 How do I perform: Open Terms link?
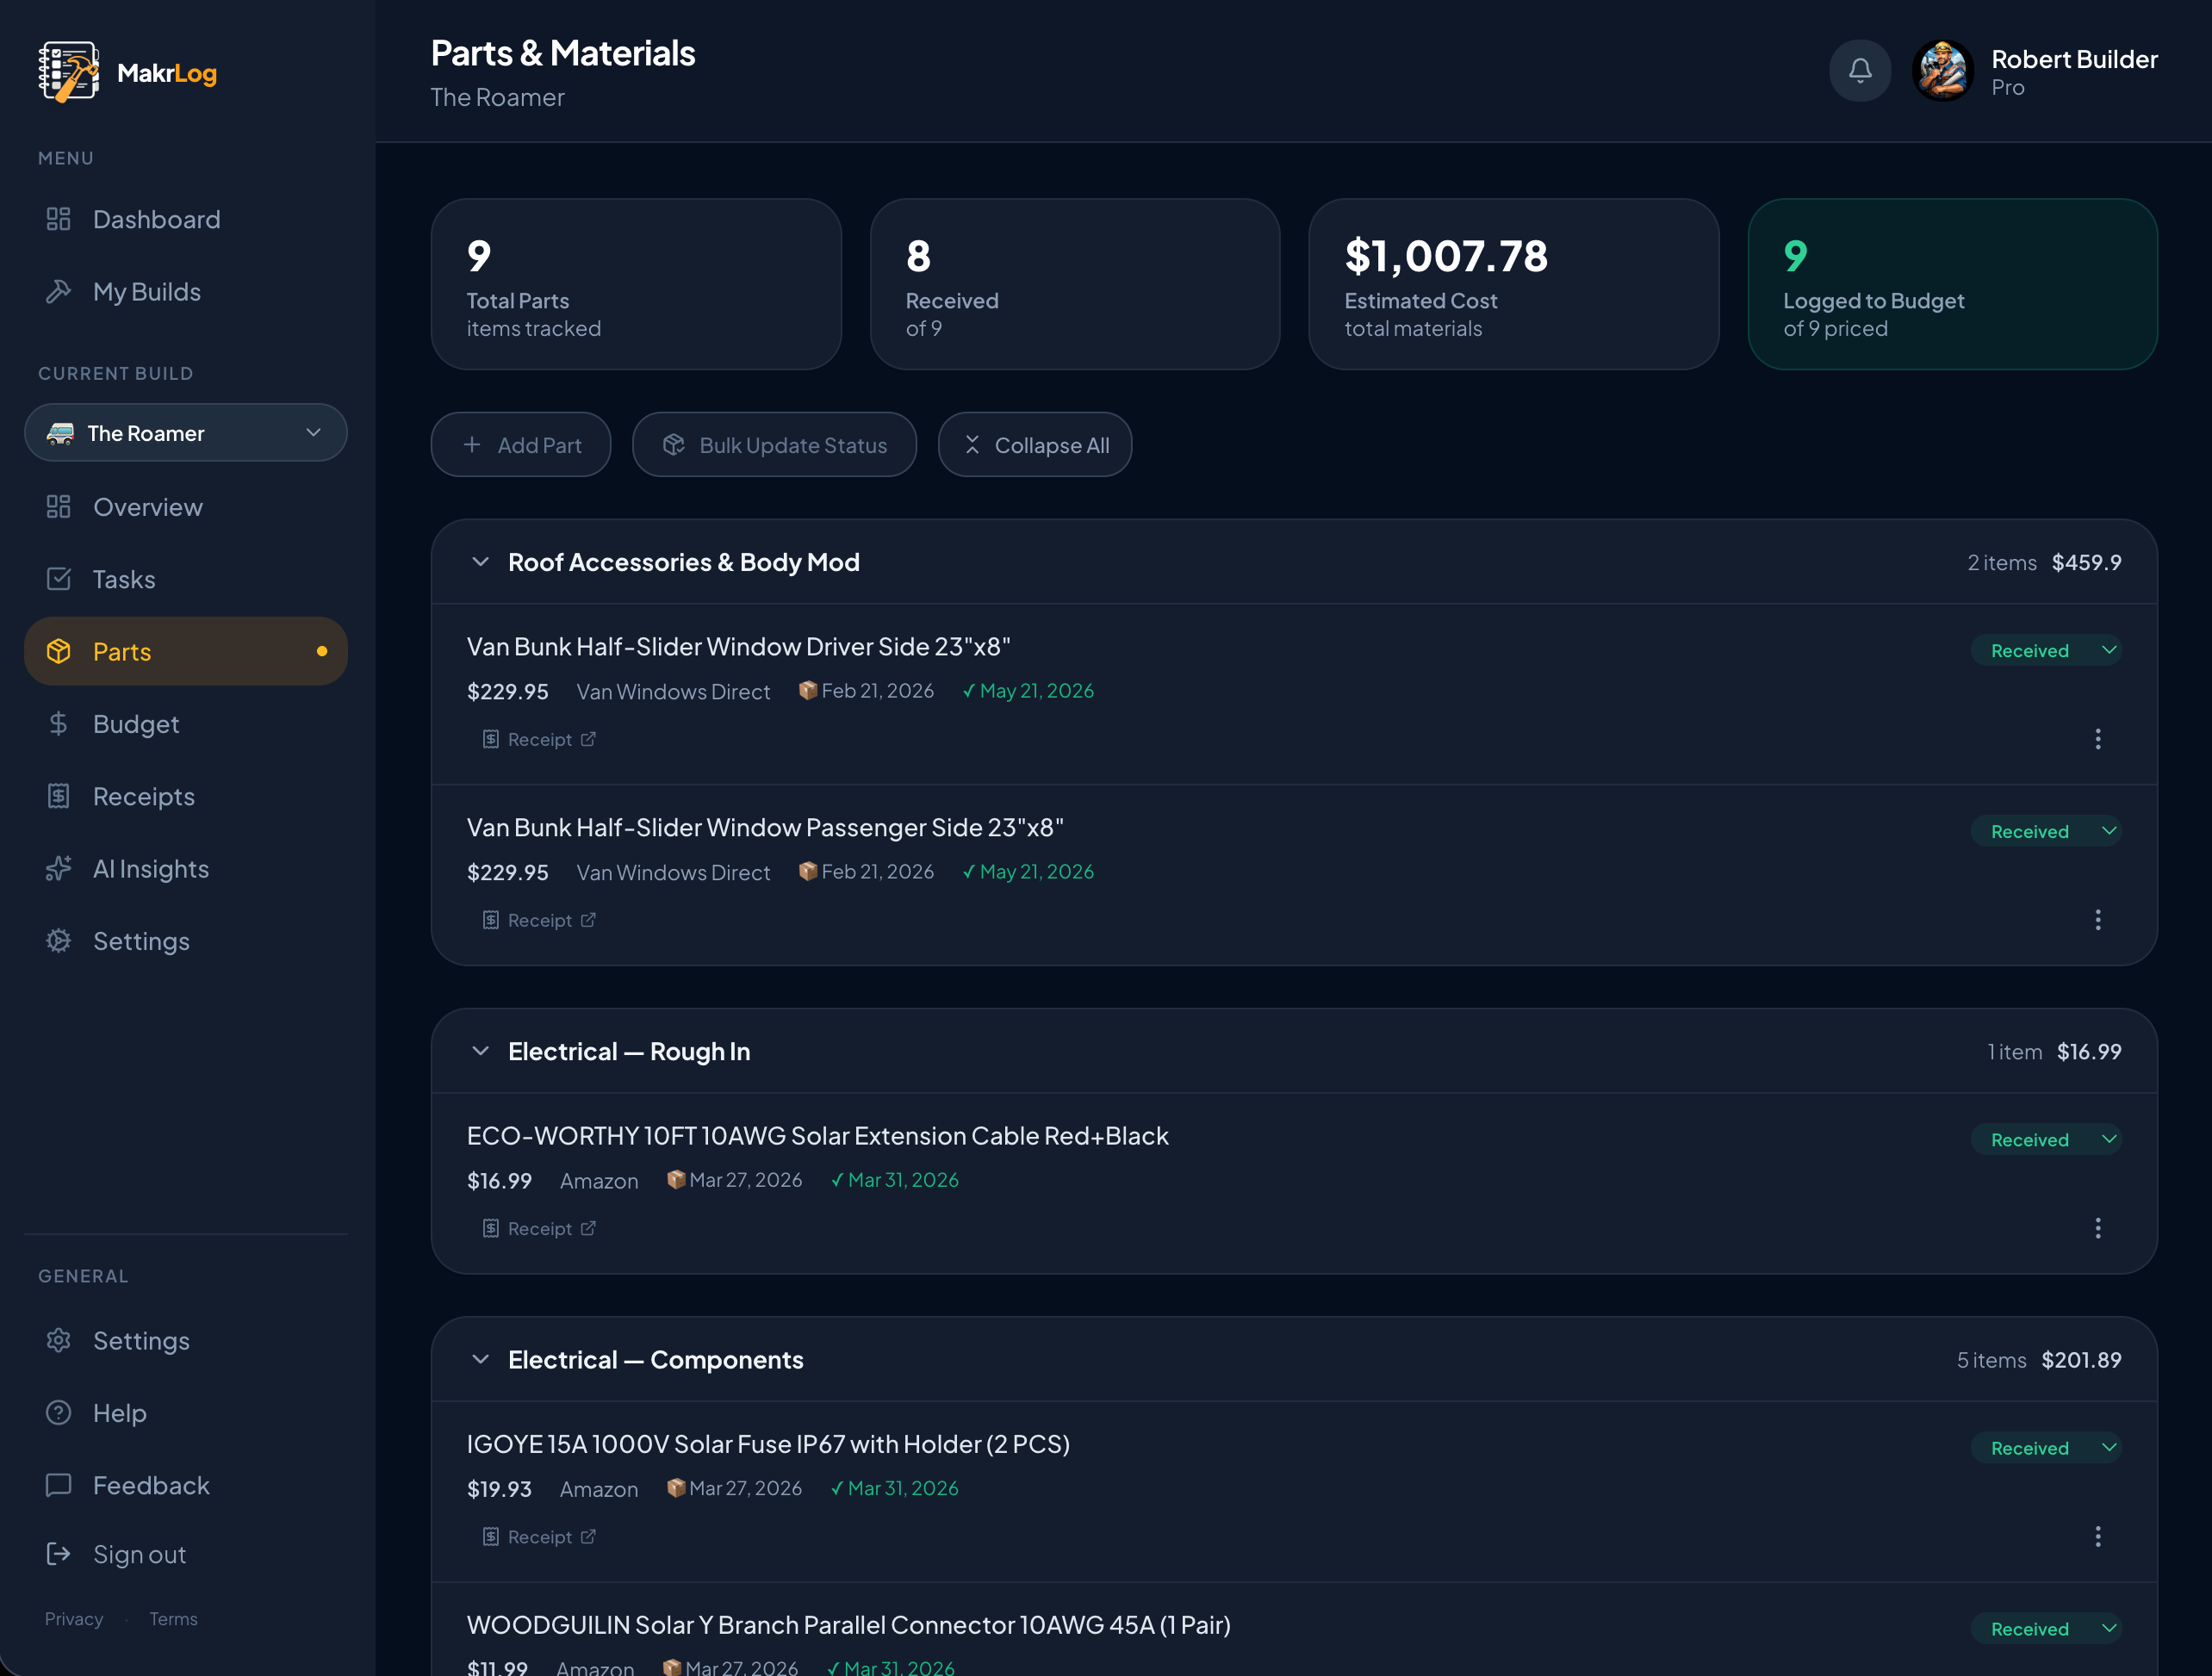[x=173, y=1619]
